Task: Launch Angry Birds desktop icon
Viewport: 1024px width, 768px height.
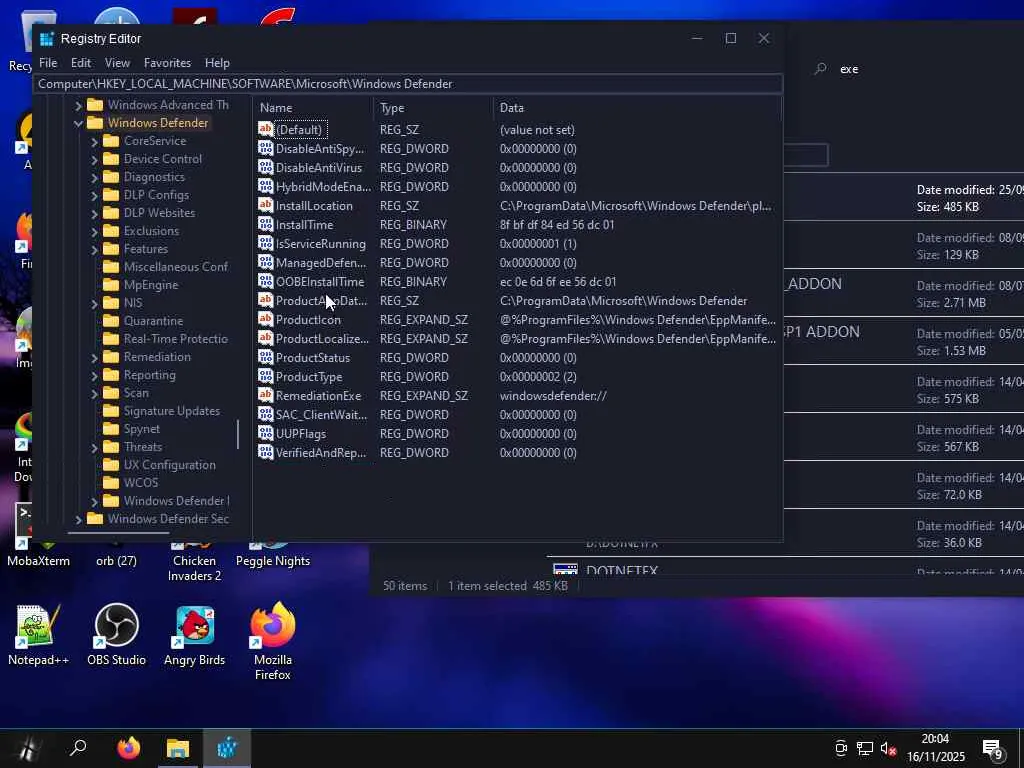Action: (x=194, y=634)
